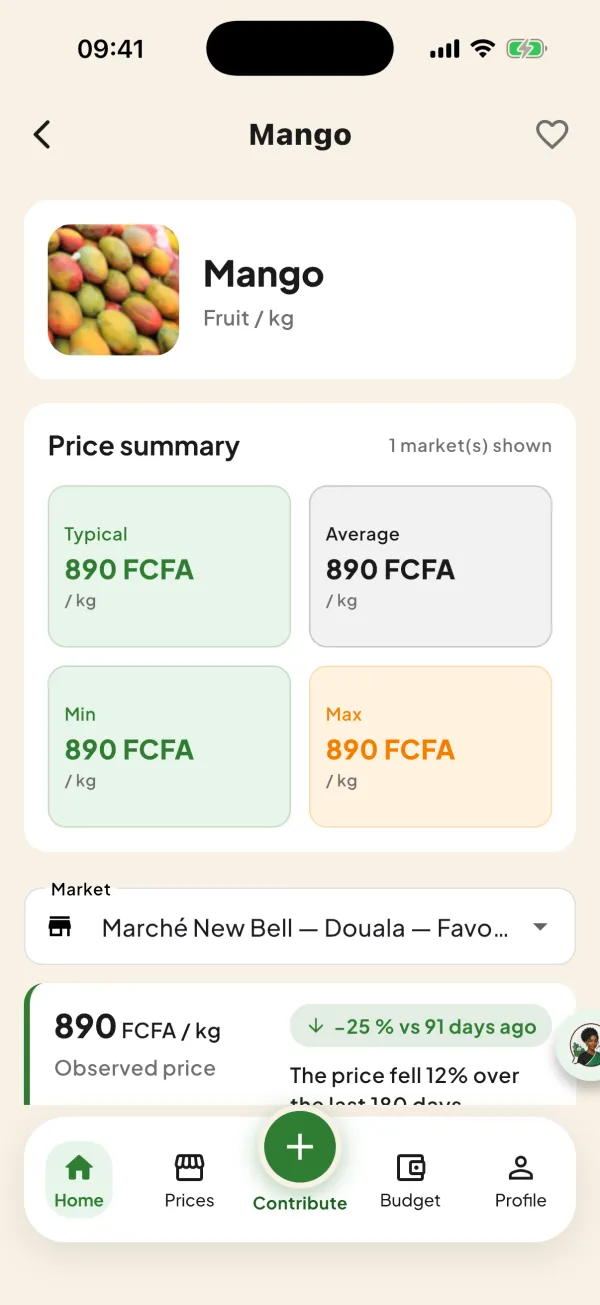Screen dimensions: 600x1305
Task: Tap the -25 % vs 91 days ago badge
Action: click(421, 1026)
